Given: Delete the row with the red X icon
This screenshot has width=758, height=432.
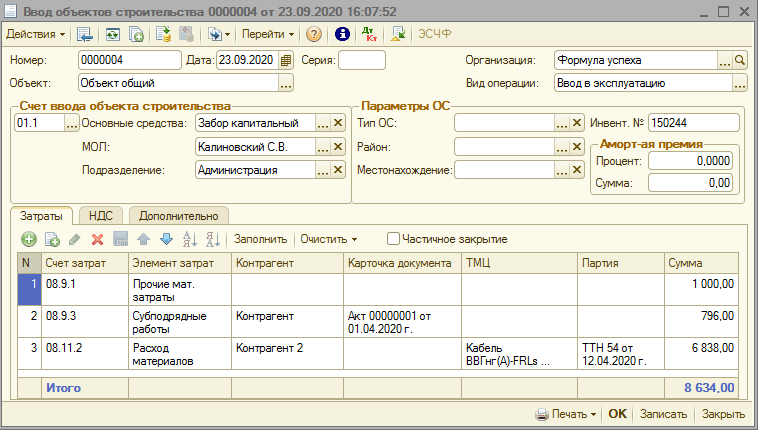Looking at the screenshot, I should click(98, 239).
